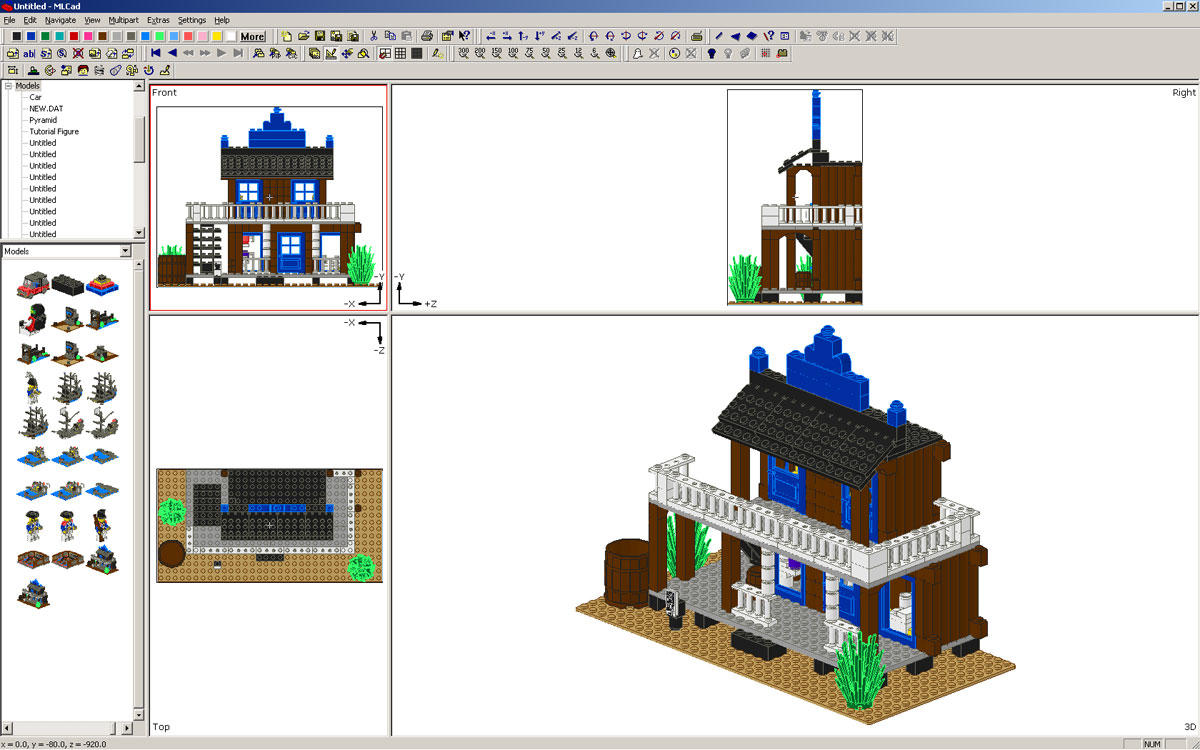Click the Add Triangle primitive icon
This screenshot has width=1200, height=750.
click(735, 36)
